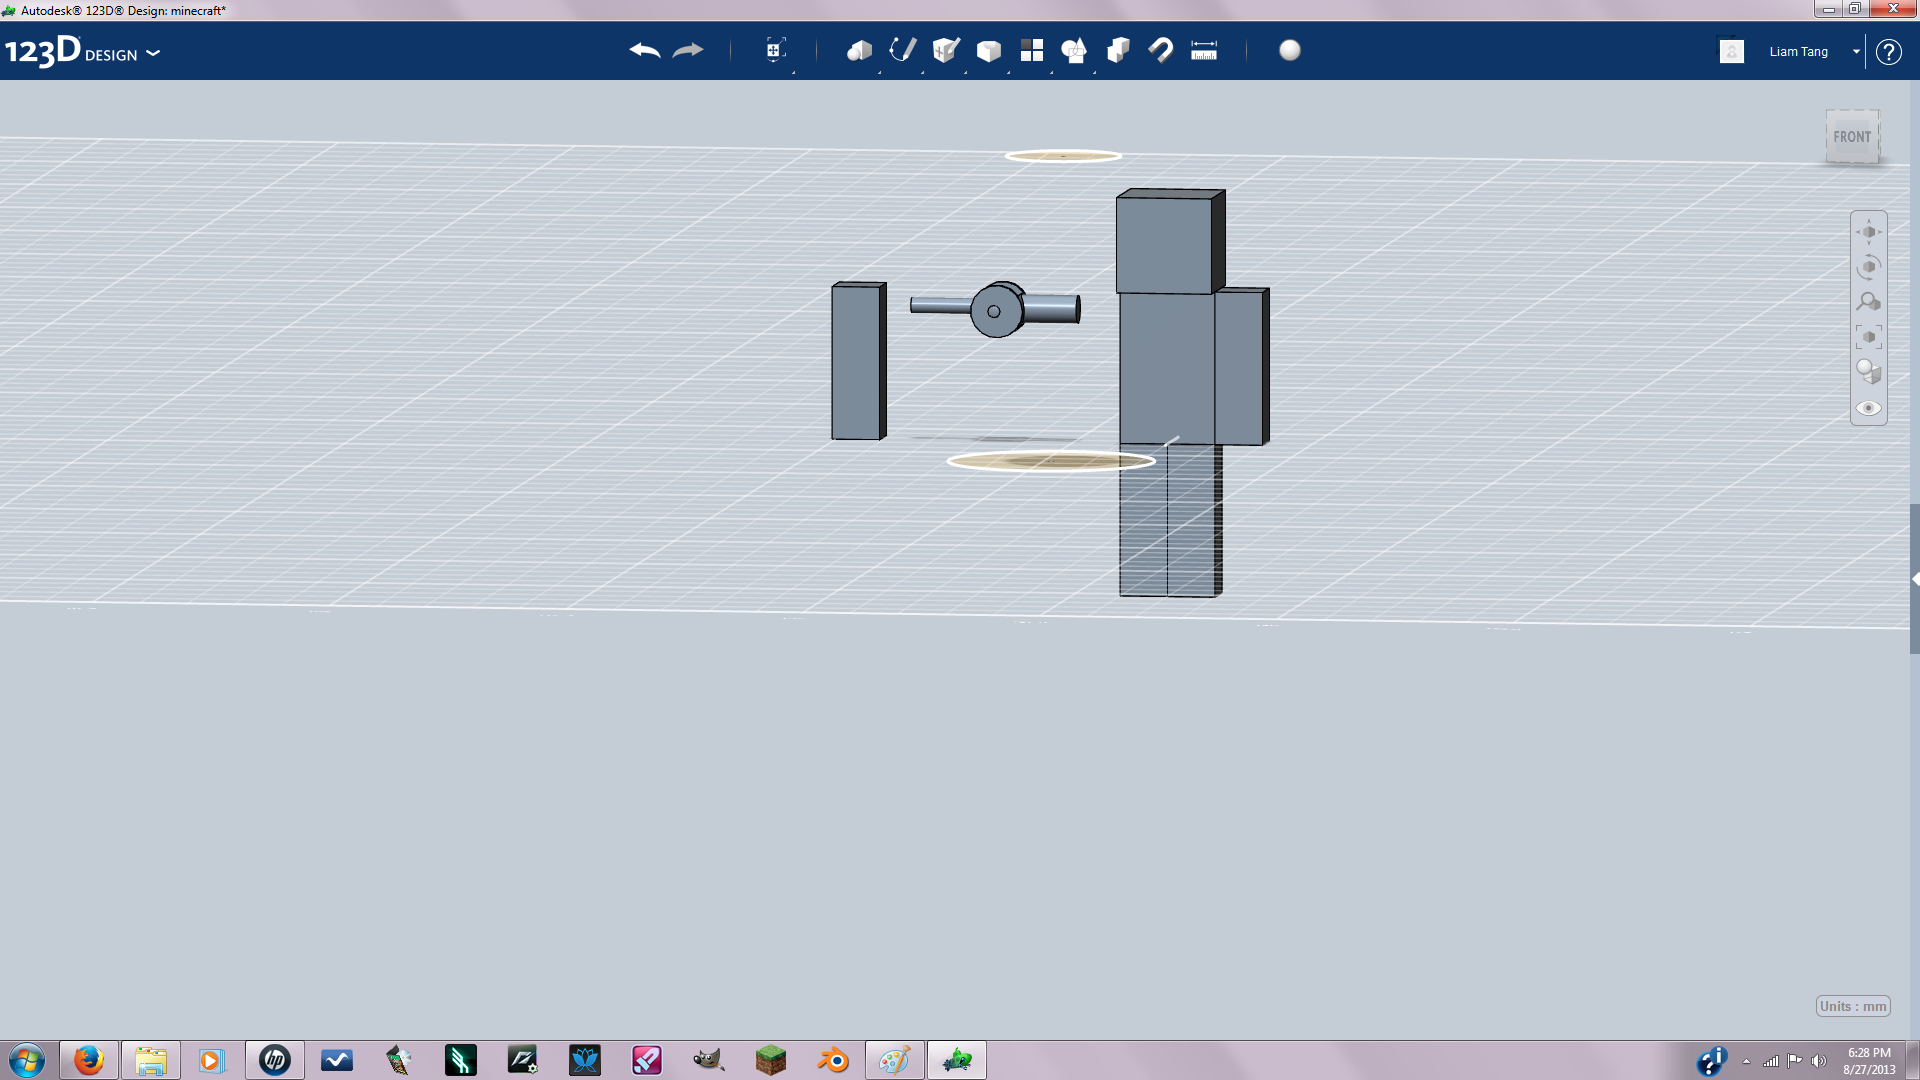Click the clock showing 6:28 PM
1920x1080 pixels.
click(1869, 1061)
